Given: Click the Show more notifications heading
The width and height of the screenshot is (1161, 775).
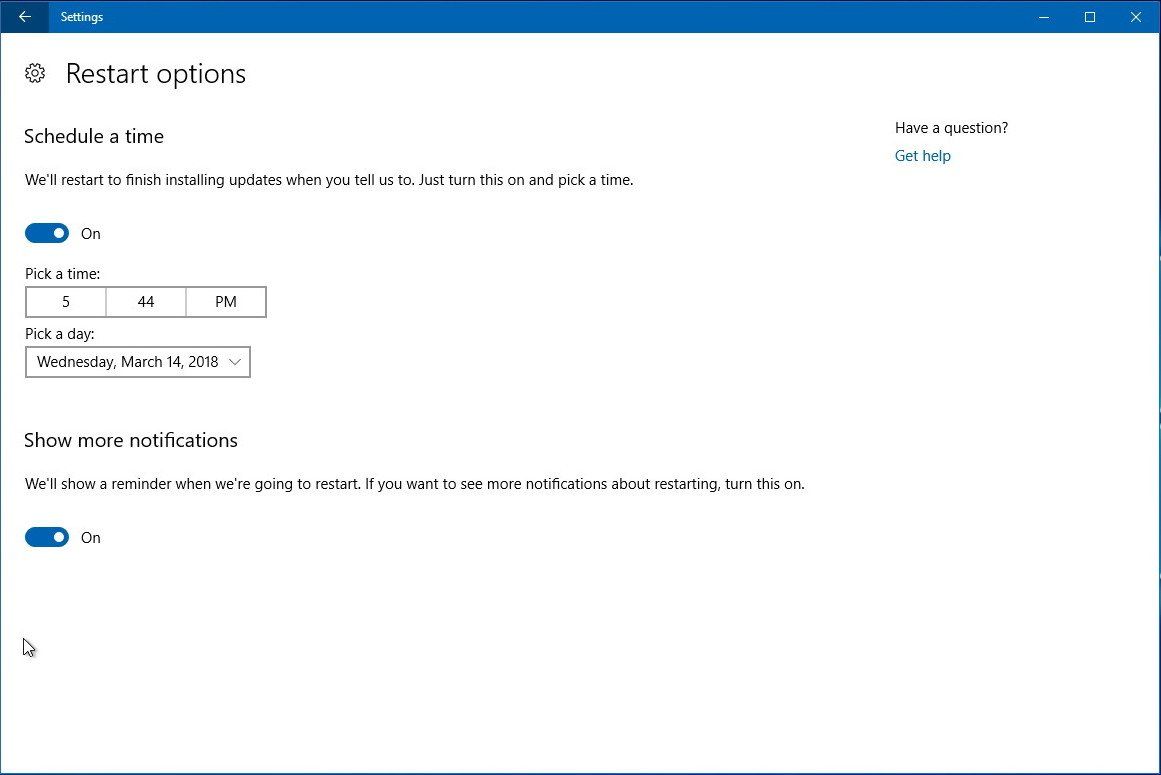Looking at the screenshot, I should pyautogui.click(x=130, y=440).
